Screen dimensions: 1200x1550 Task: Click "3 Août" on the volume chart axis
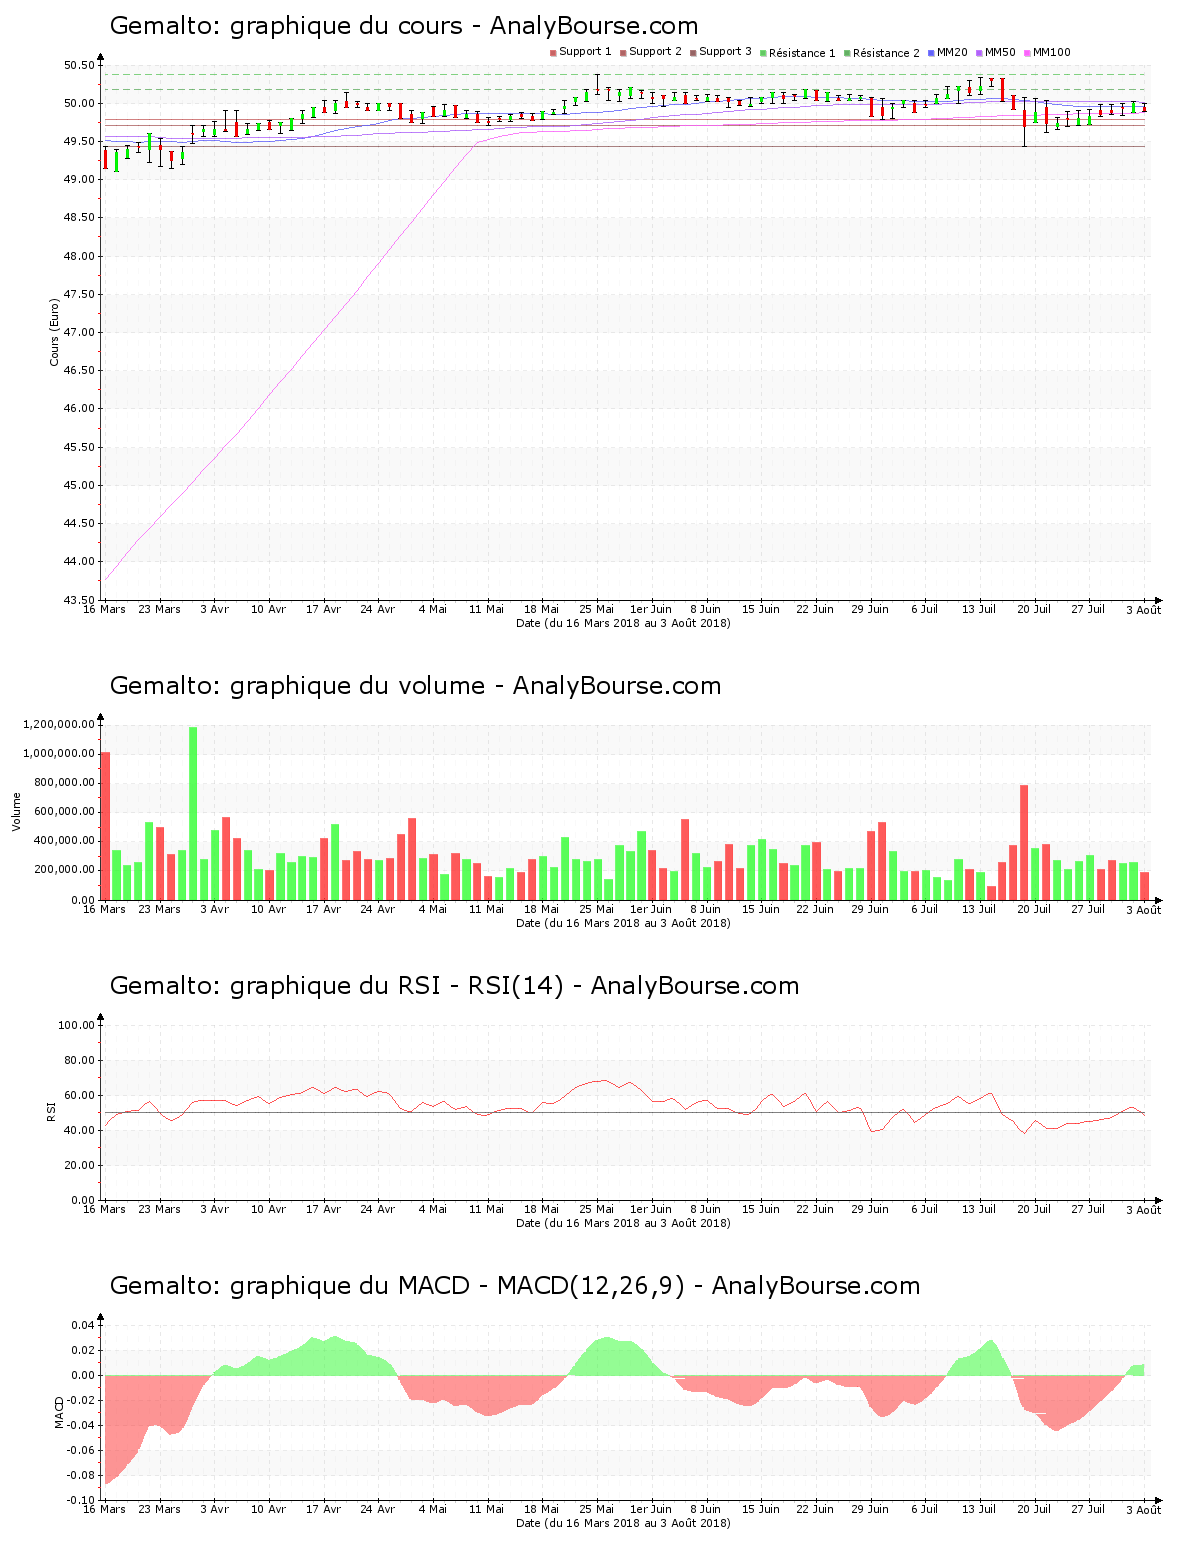click(1144, 910)
